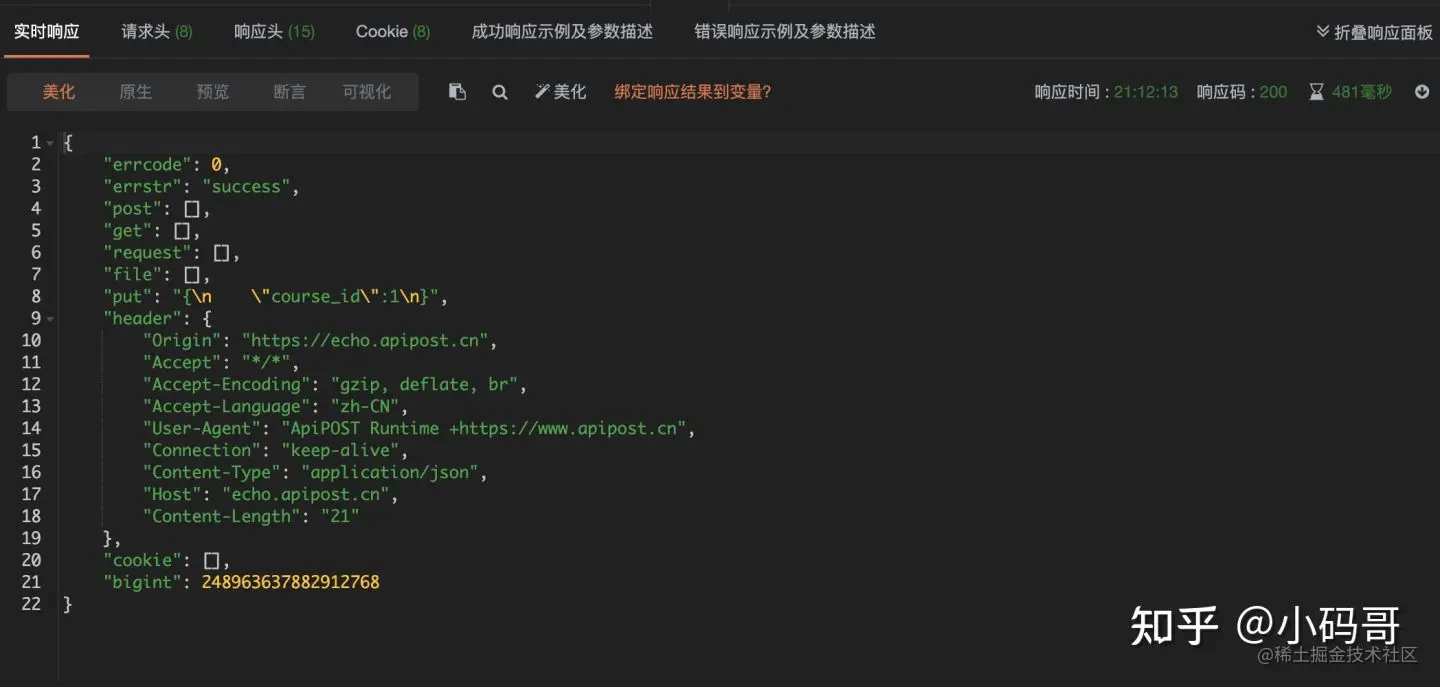Click the Content-Length value "21"

340,517
